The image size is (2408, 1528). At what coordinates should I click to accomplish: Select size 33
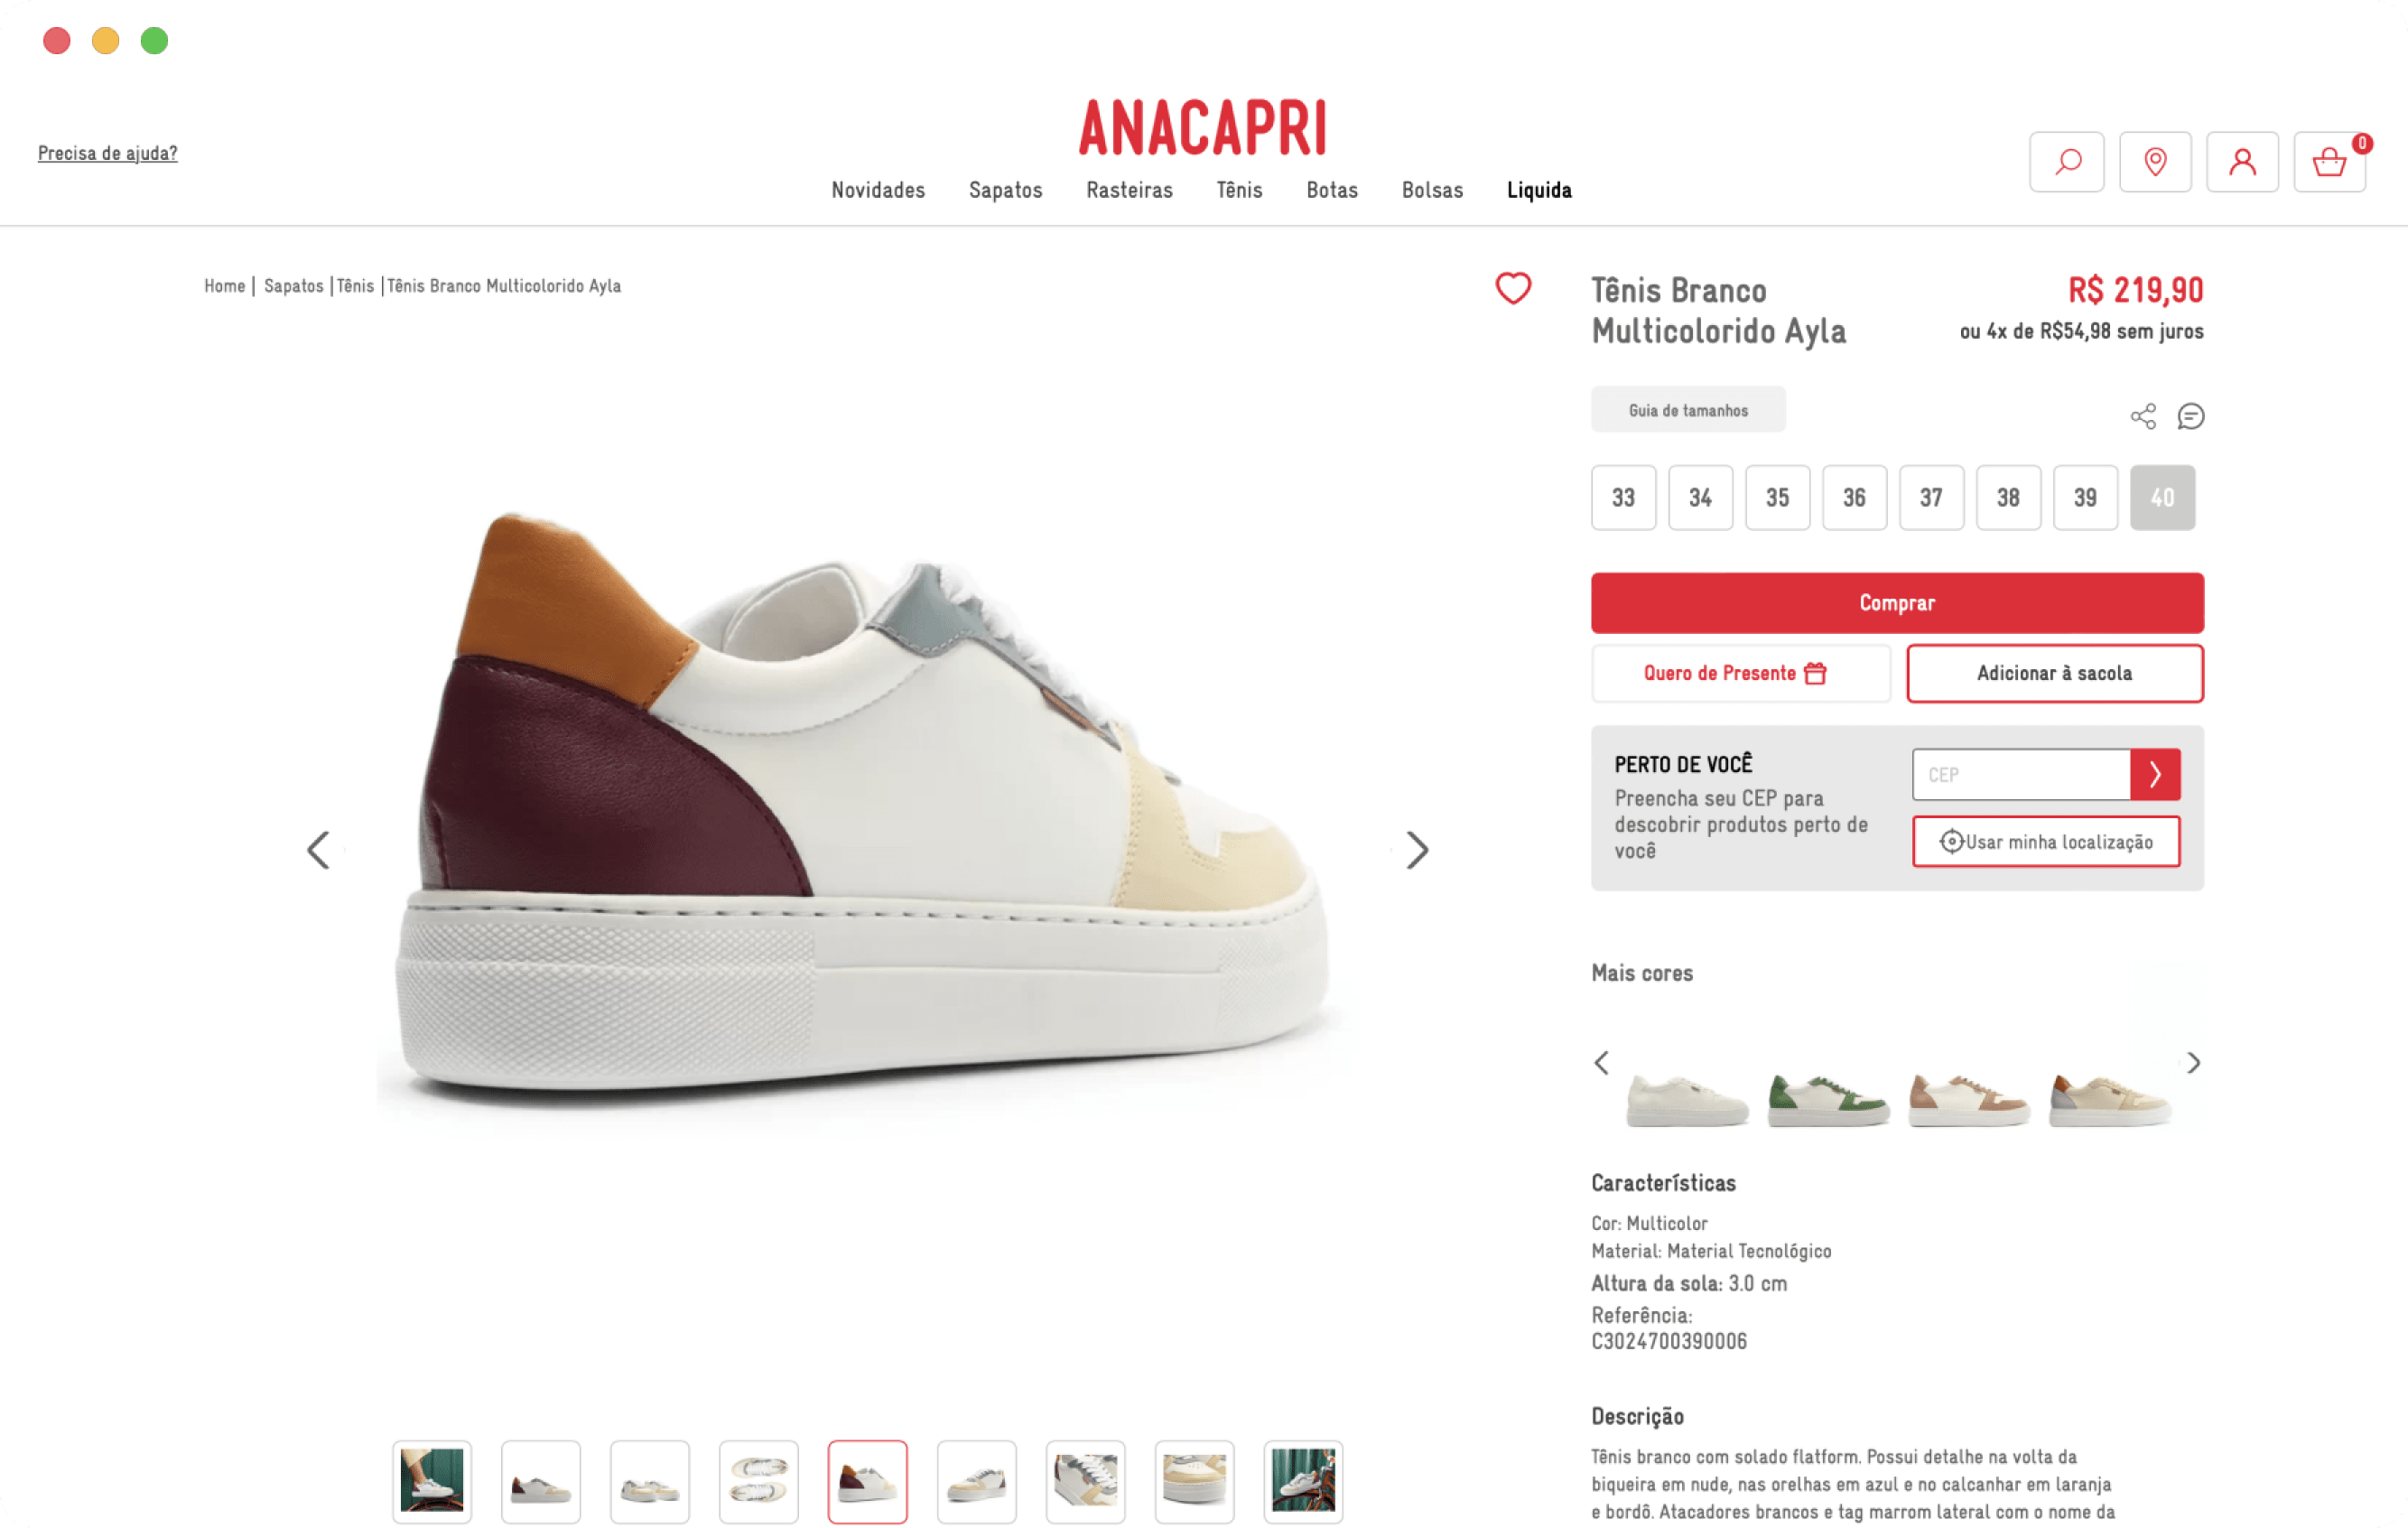coord(1623,497)
